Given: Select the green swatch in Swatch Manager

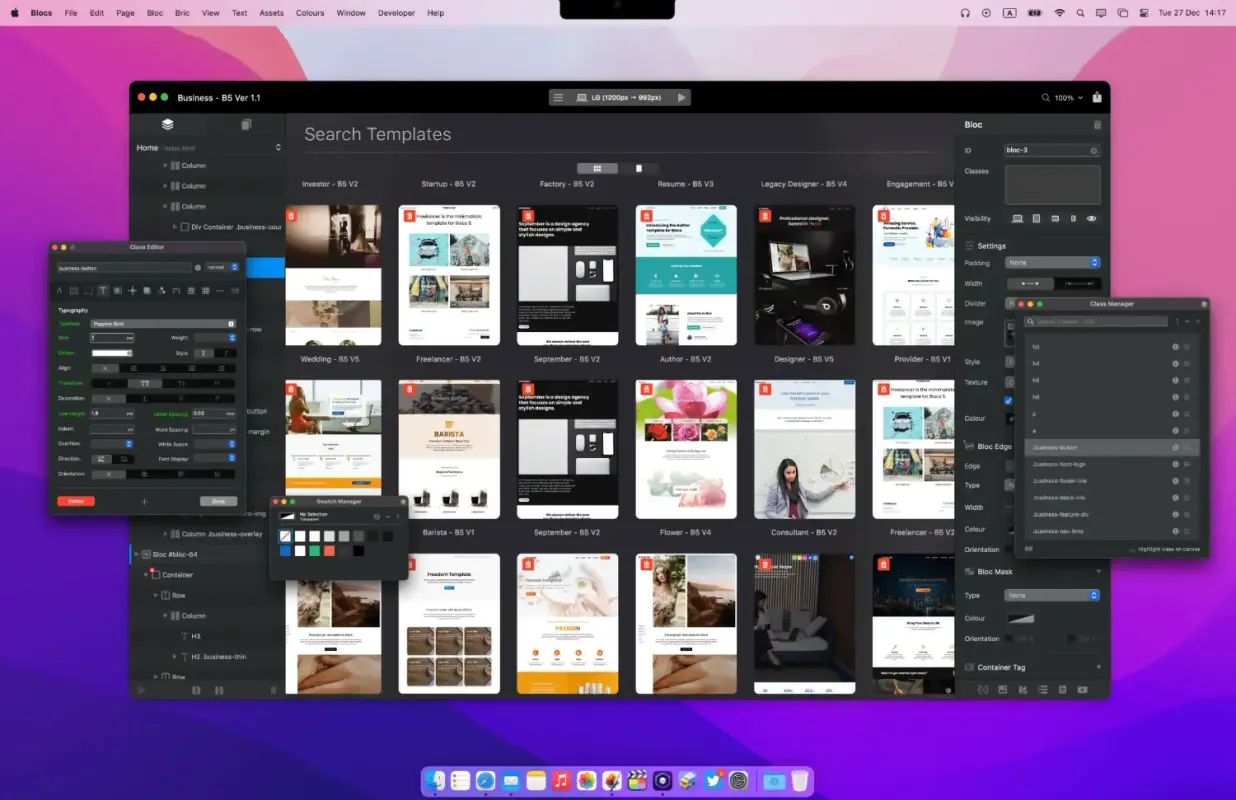Looking at the screenshot, I should (314, 550).
